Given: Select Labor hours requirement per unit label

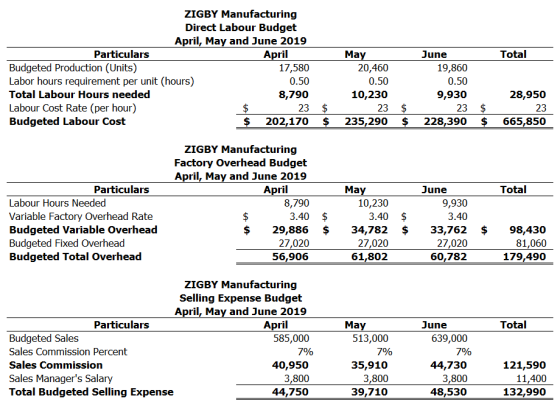Looking at the screenshot, I should [101, 81].
